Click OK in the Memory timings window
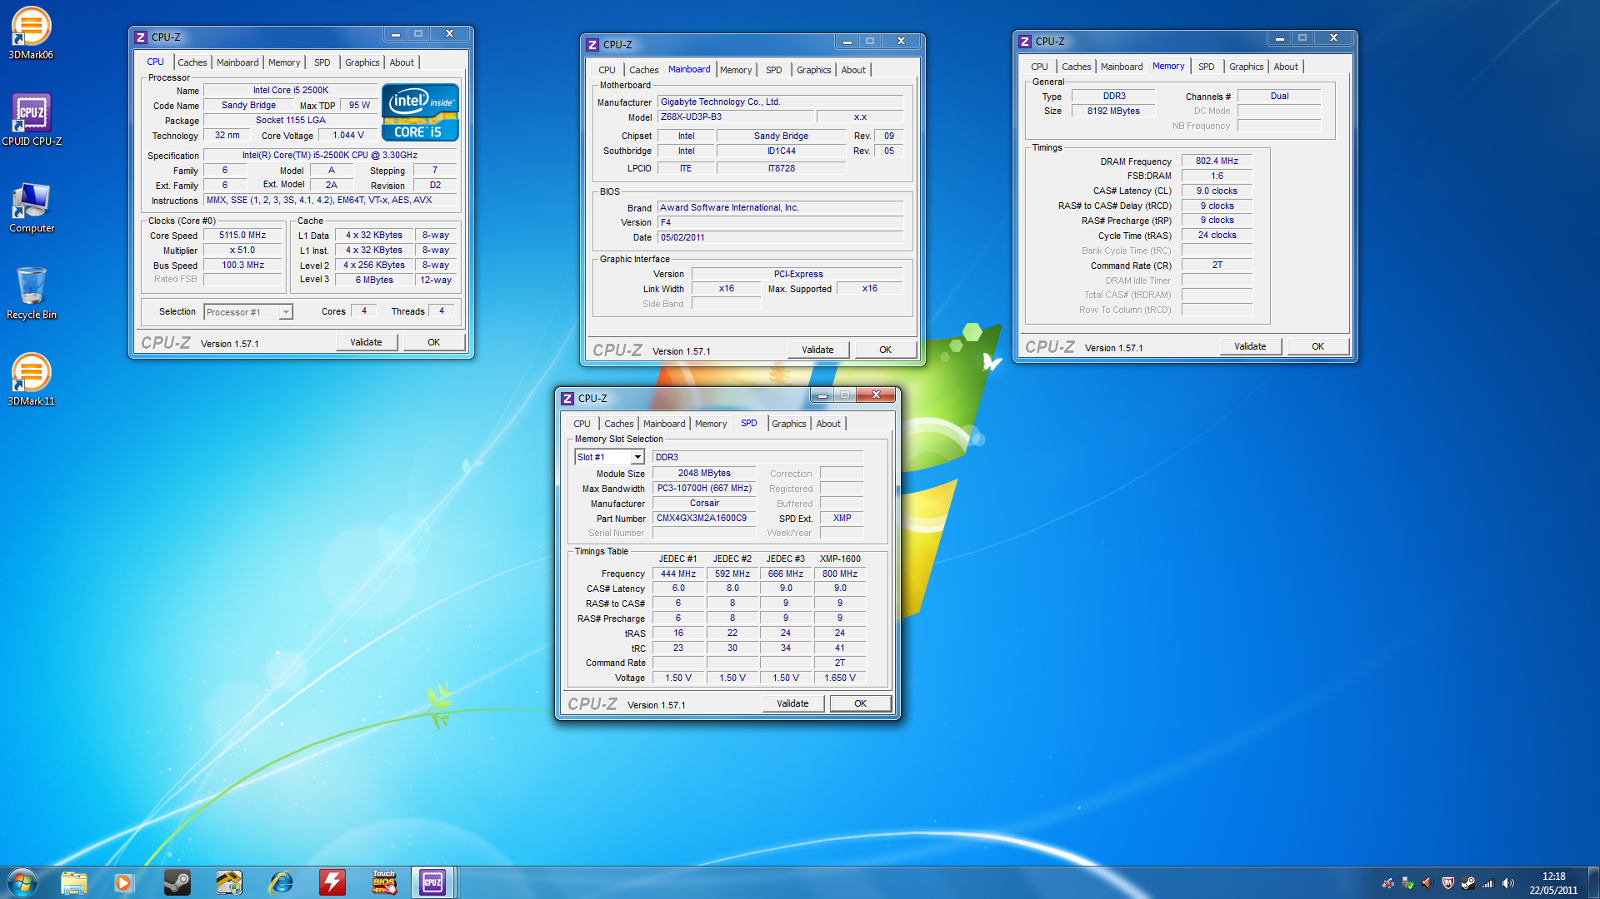Image resolution: width=1600 pixels, height=899 pixels. [x=1318, y=347]
